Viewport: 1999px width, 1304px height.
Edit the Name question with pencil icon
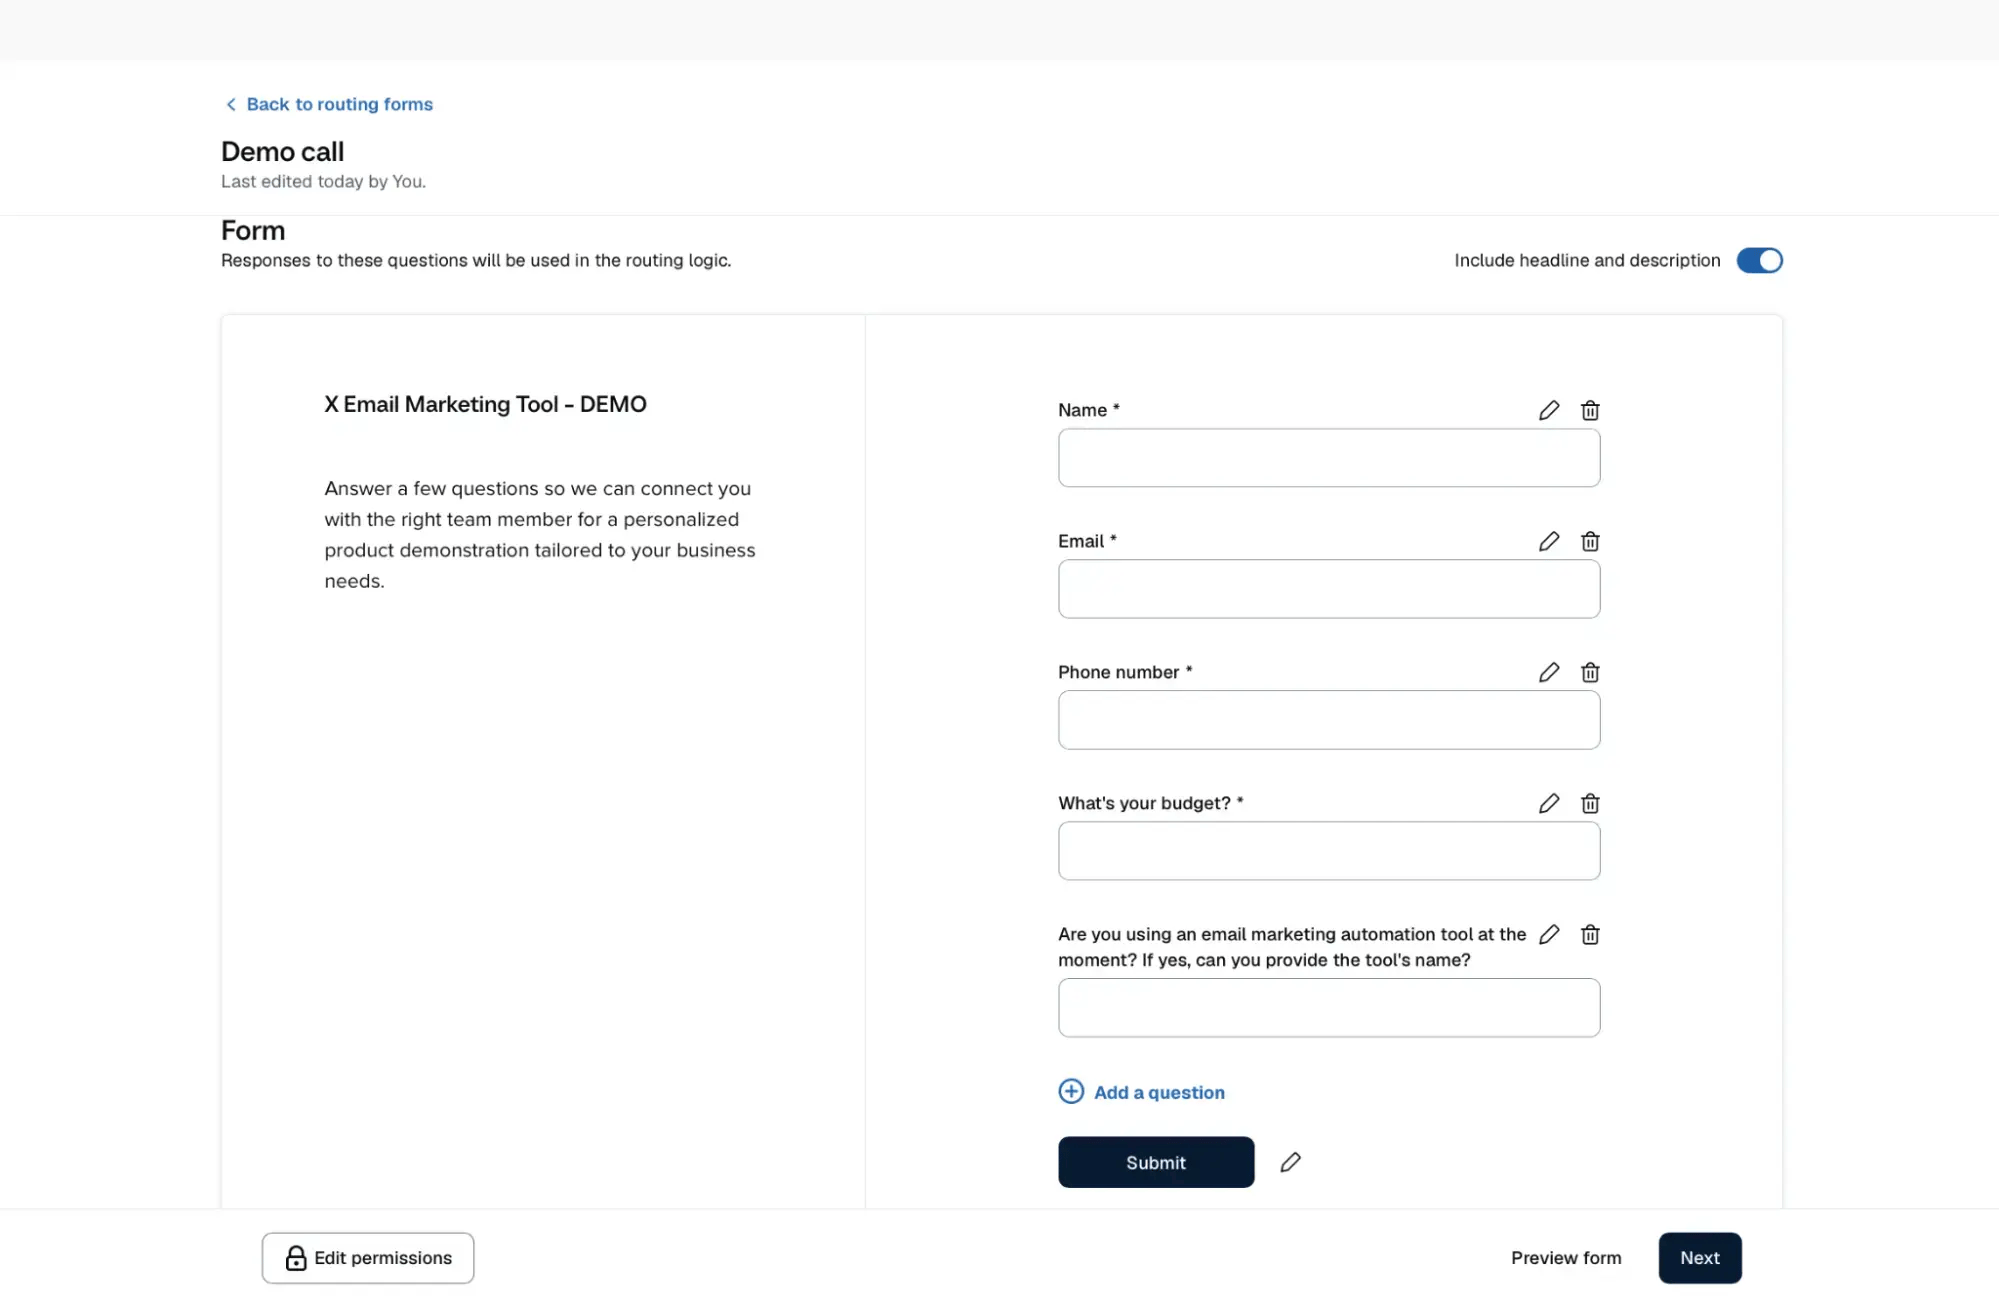click(1549, 410)
